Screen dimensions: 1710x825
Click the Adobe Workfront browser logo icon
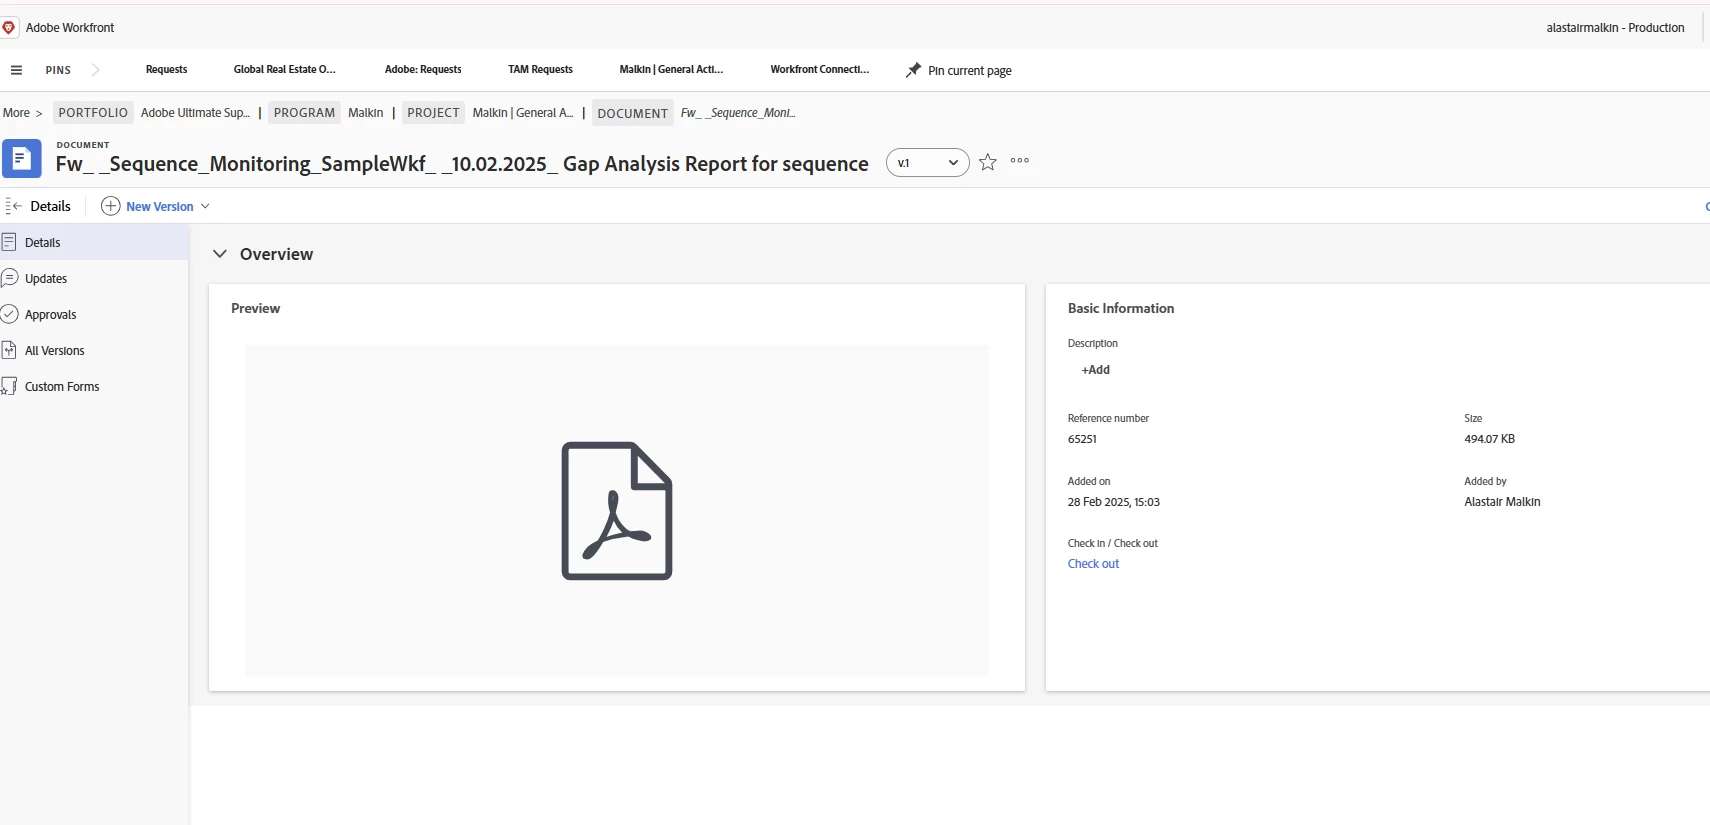coord(9,27)
